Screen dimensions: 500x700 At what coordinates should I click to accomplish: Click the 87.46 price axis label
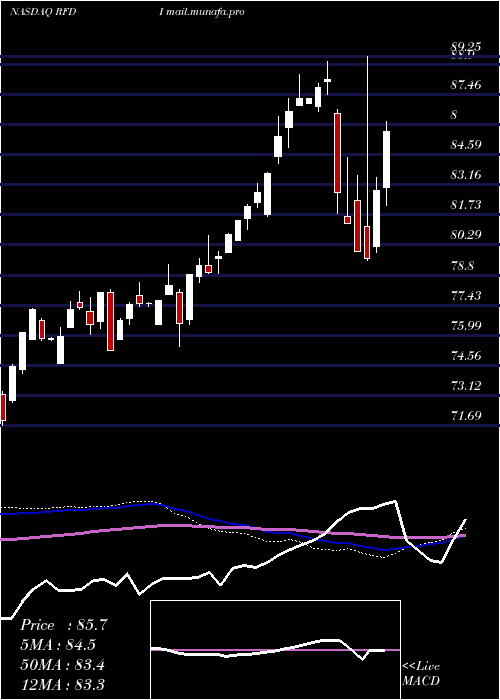point(466,84)
